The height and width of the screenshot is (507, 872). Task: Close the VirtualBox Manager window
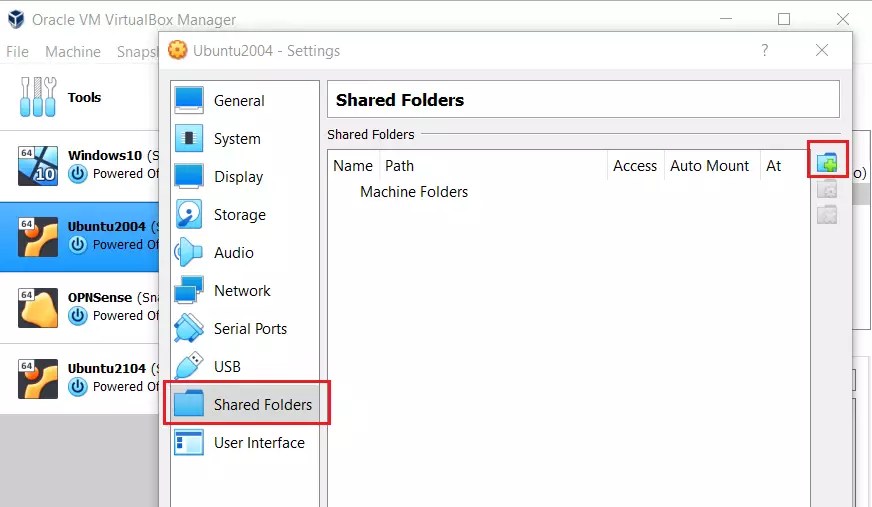(x=843, y=19)
